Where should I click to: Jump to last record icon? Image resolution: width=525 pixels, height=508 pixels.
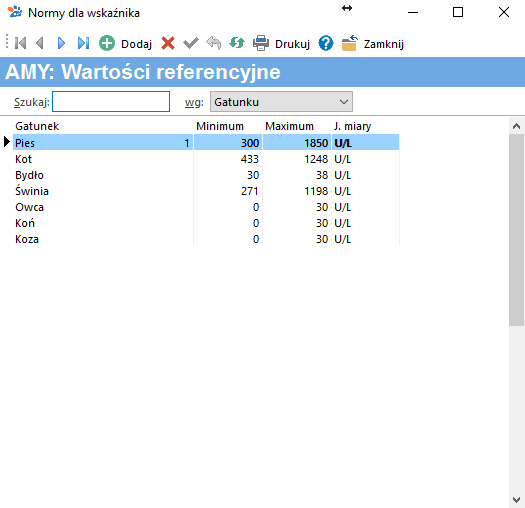point(83,43)
